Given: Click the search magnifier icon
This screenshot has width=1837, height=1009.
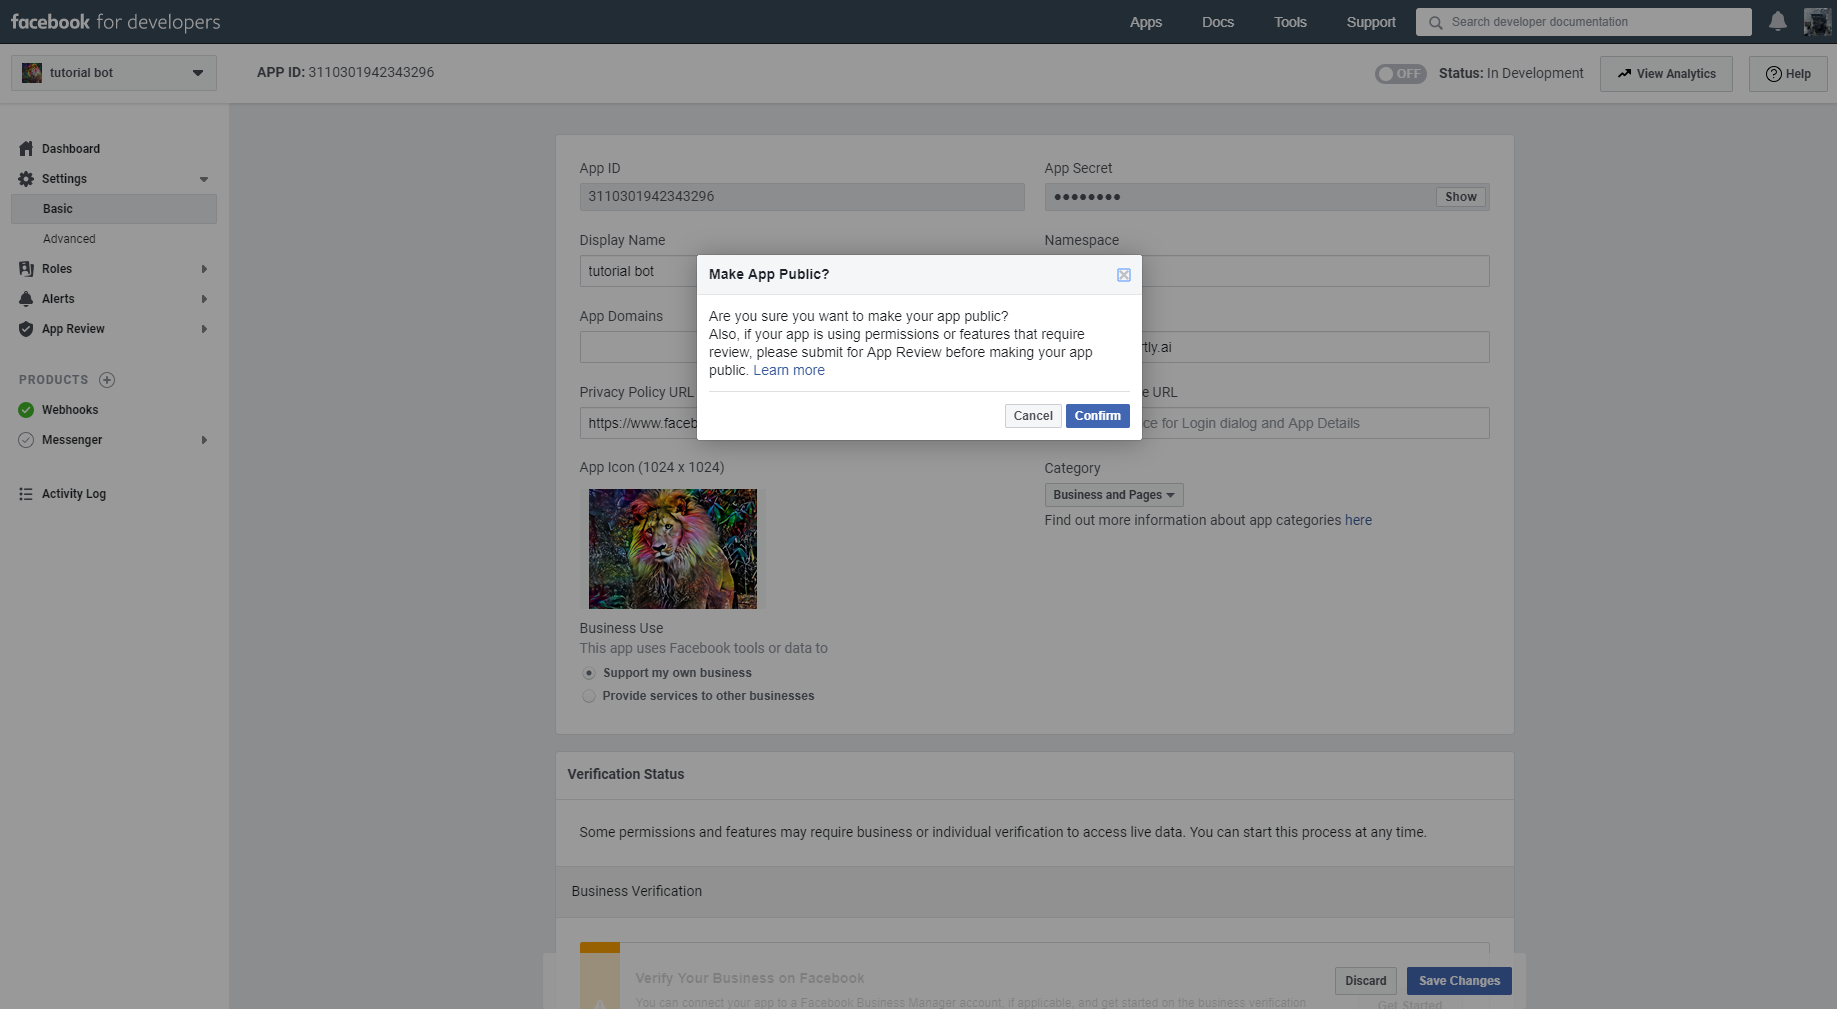Looking at the screenshot, I should [1436, 22].
